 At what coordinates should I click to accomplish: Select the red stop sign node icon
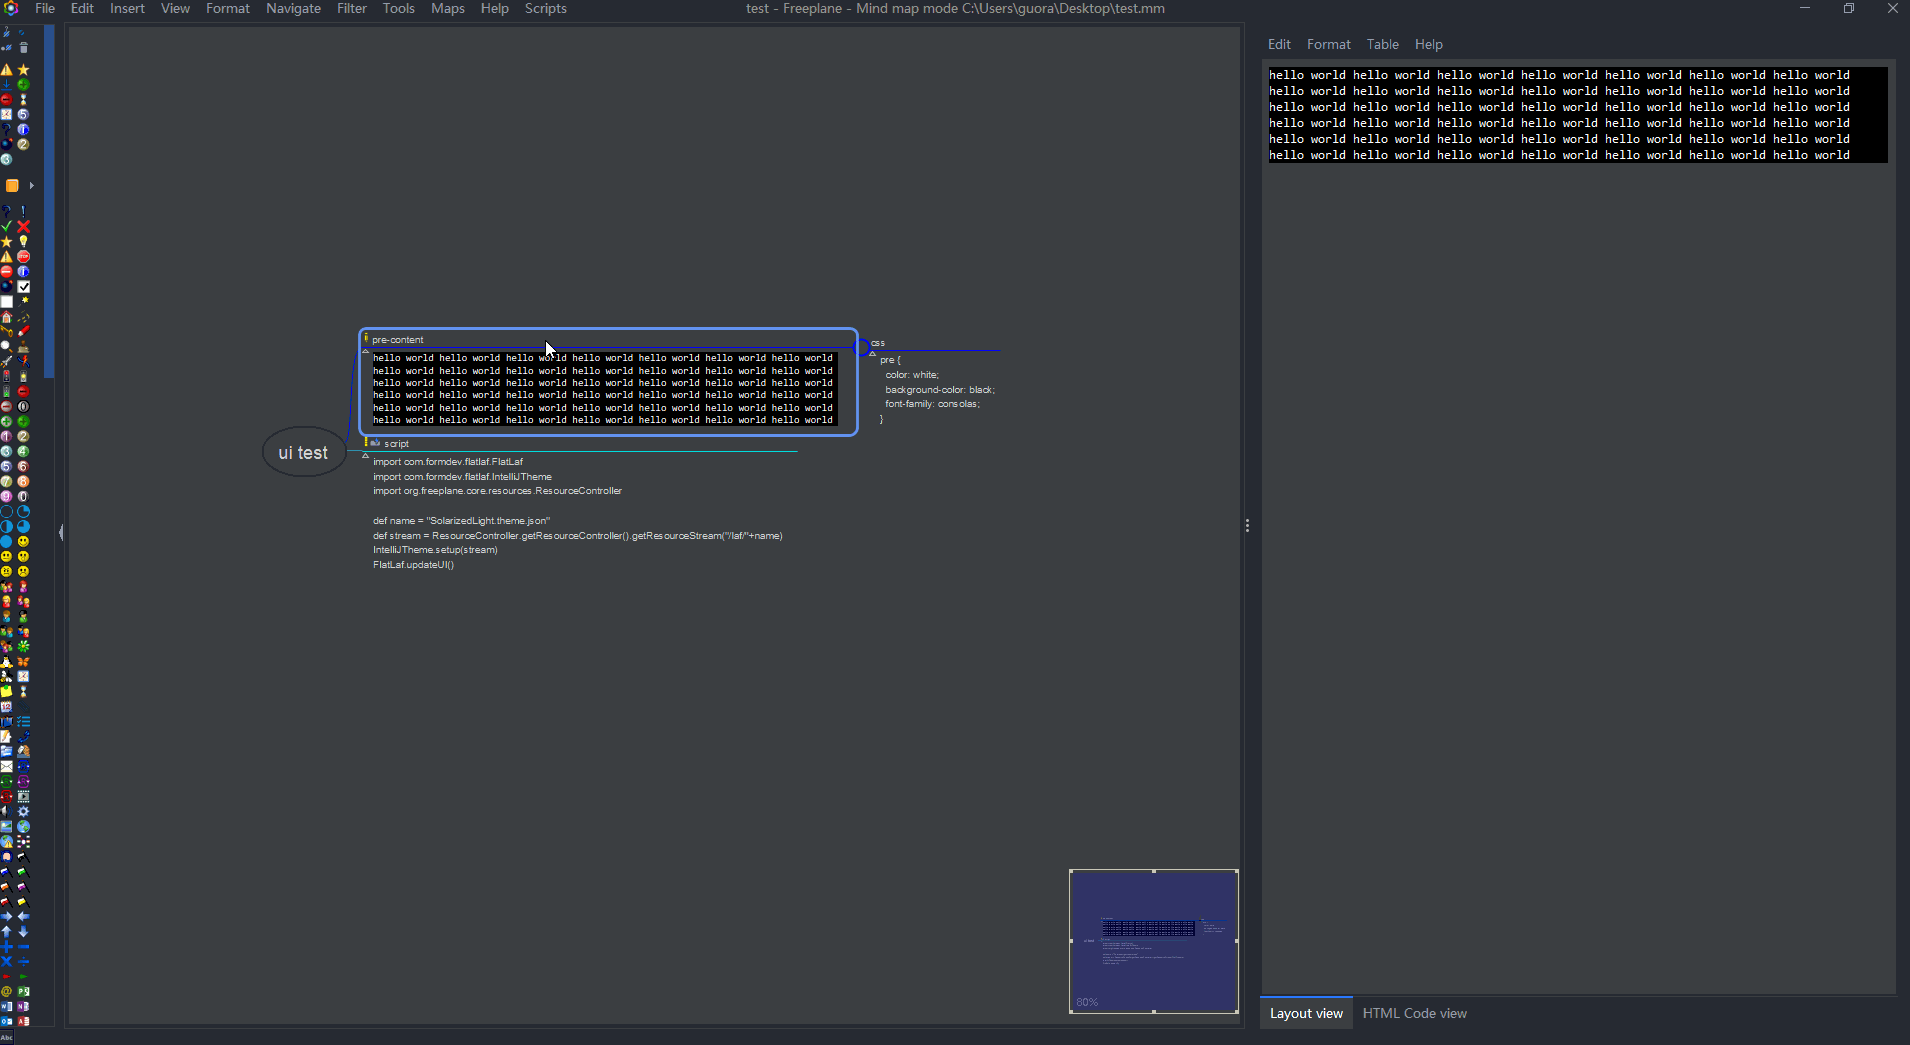point(24,256)
